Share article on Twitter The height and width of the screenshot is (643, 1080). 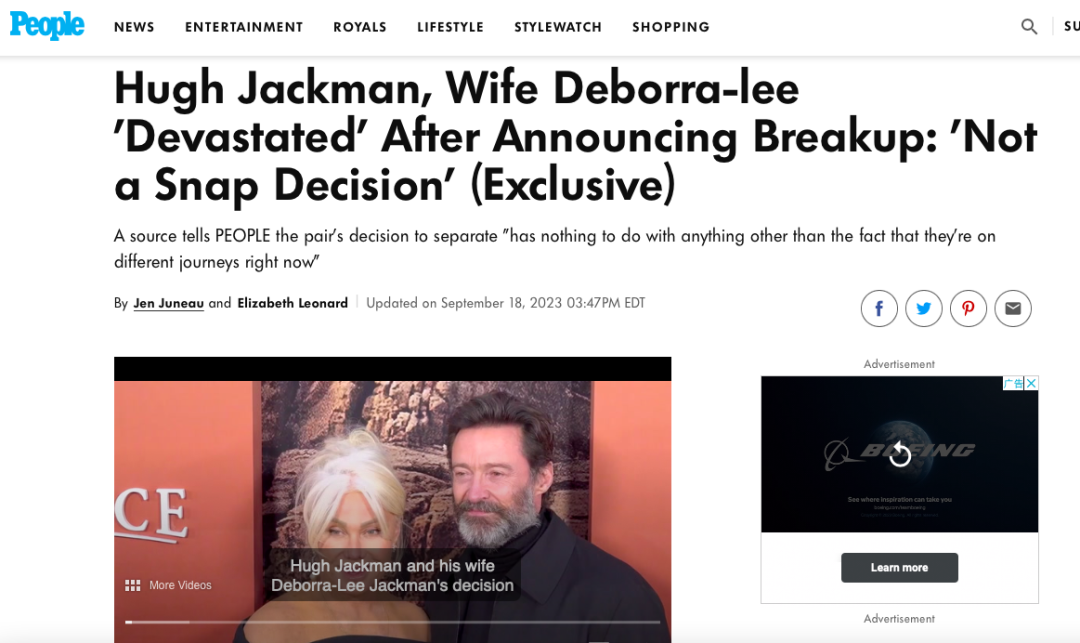[924, 308]
